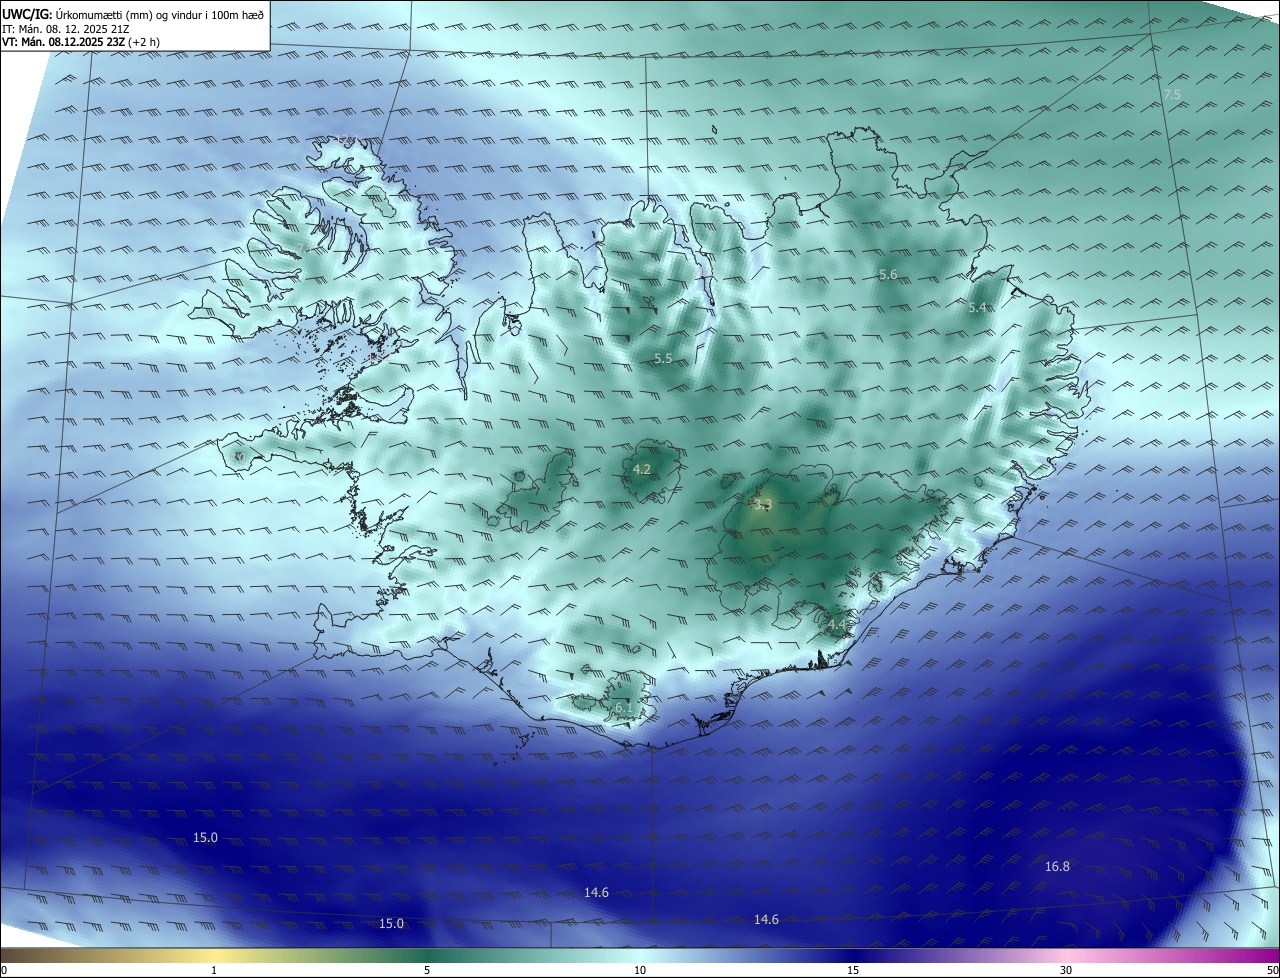This screenshot has width=1280, height=978.
Task: Click the 1 tick on the color scale
Action: (214, 970)
